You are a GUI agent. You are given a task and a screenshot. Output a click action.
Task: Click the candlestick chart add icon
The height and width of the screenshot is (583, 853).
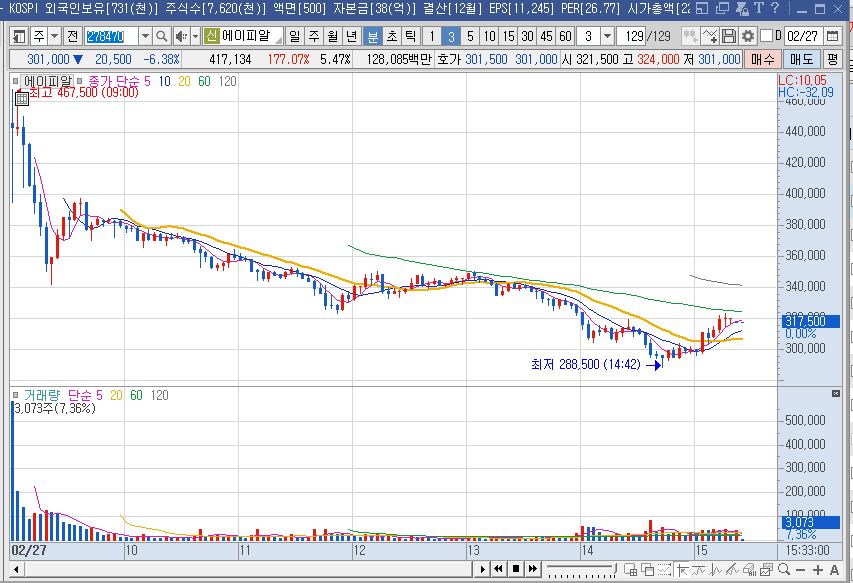click(691, 36)
